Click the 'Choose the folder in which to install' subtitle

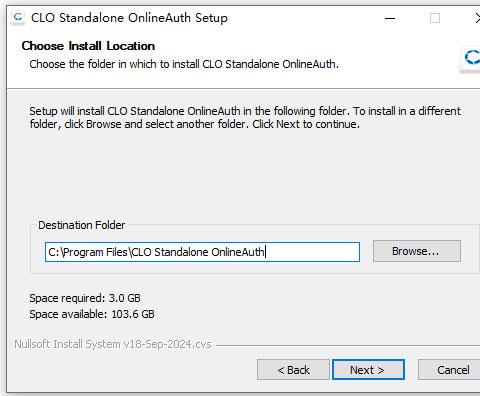[184, 64]
